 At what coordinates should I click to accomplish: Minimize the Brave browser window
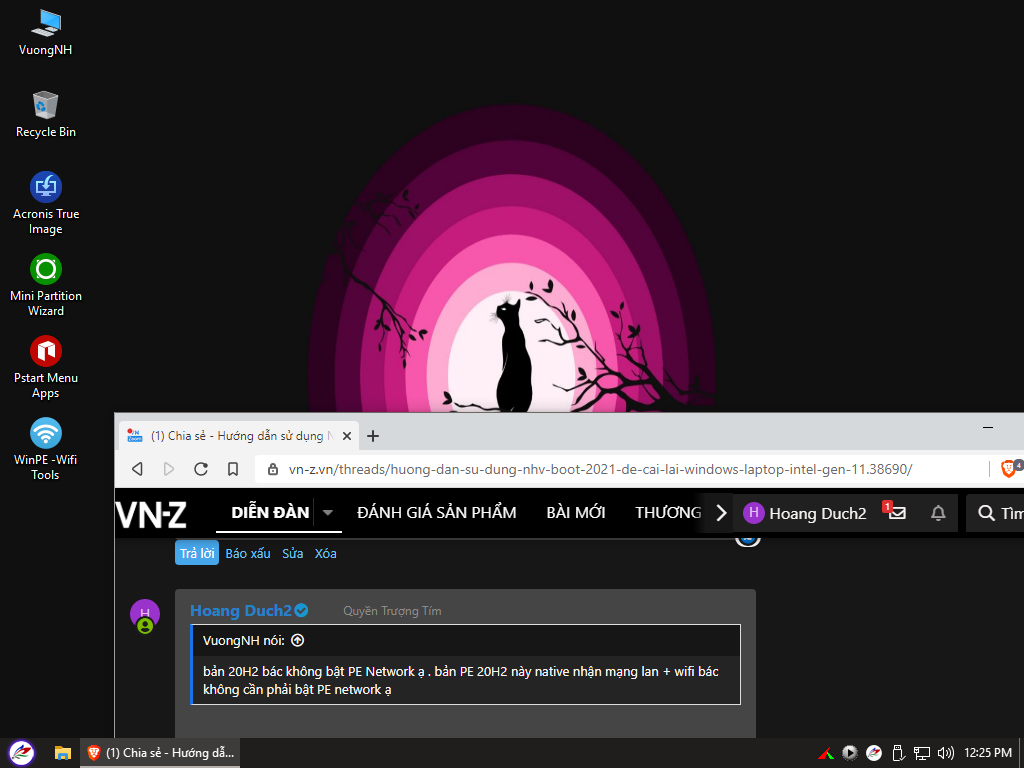tap(988, 427)
